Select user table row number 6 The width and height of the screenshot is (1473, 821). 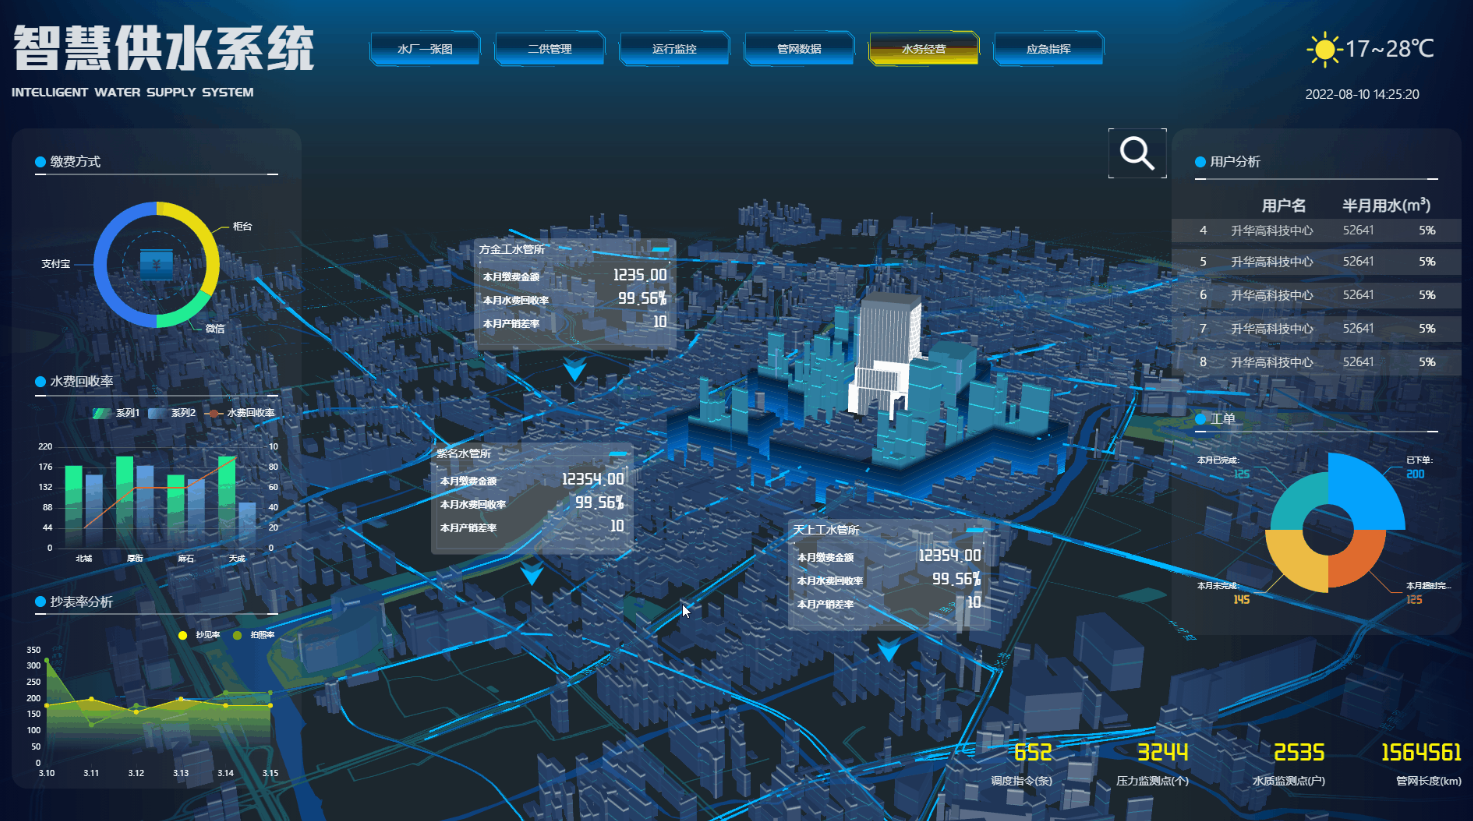click(x=1315, y=295)
